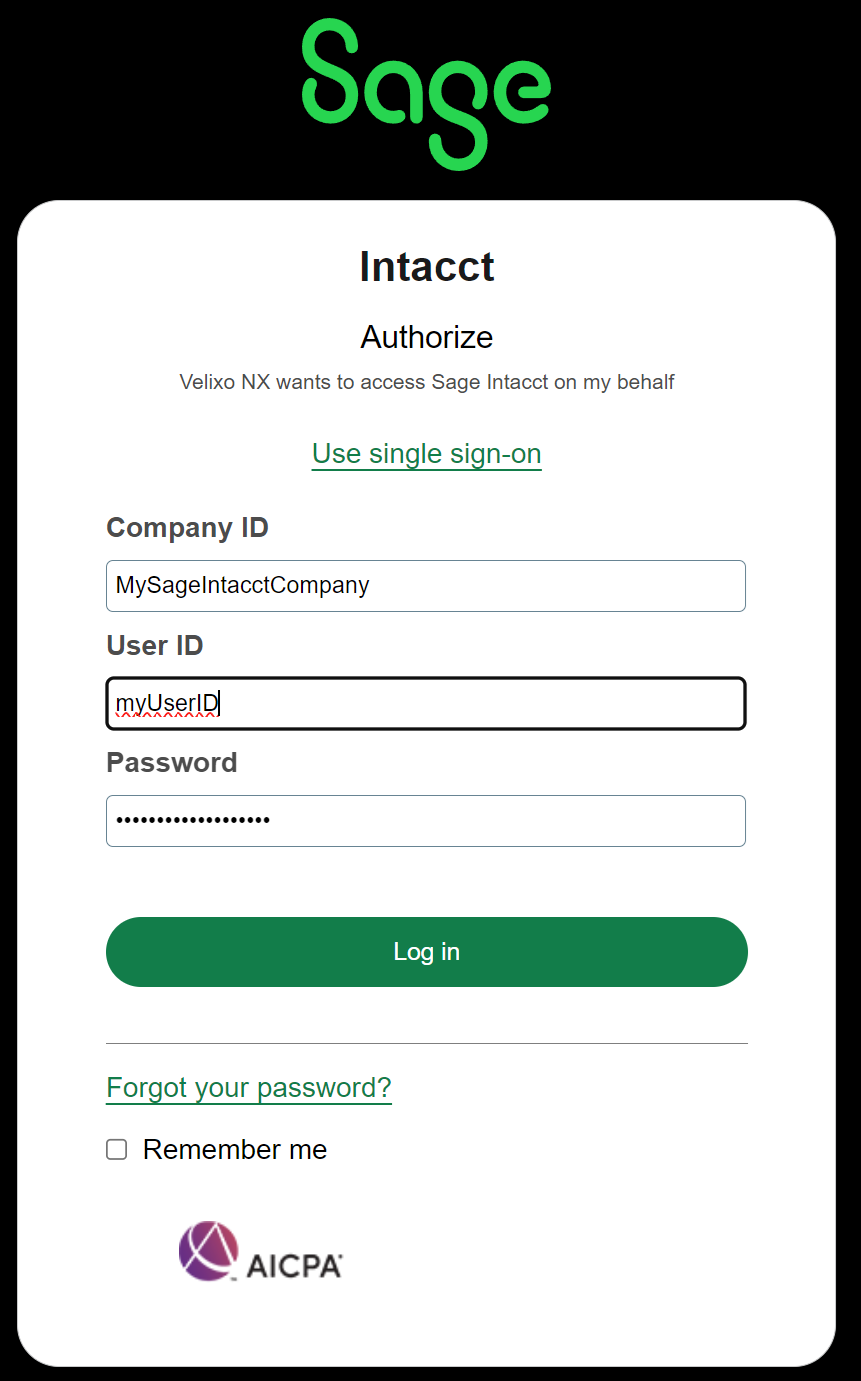Tick the Remember me checkbox

point(117,1150)
